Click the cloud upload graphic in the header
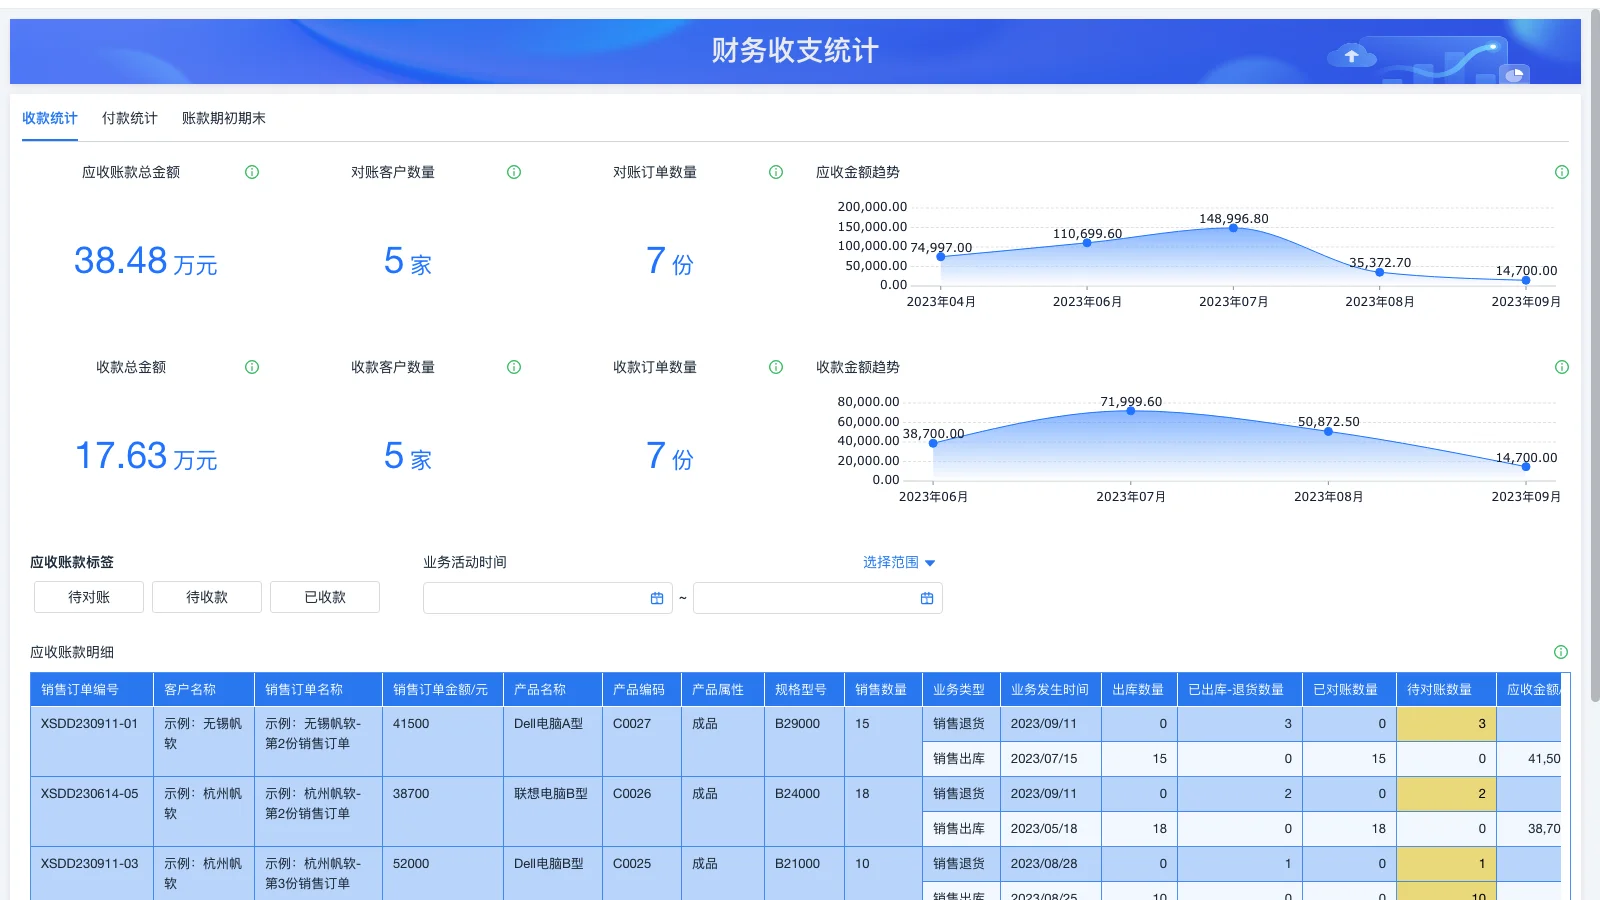The image size is (1600, 900). point(1352,55)
